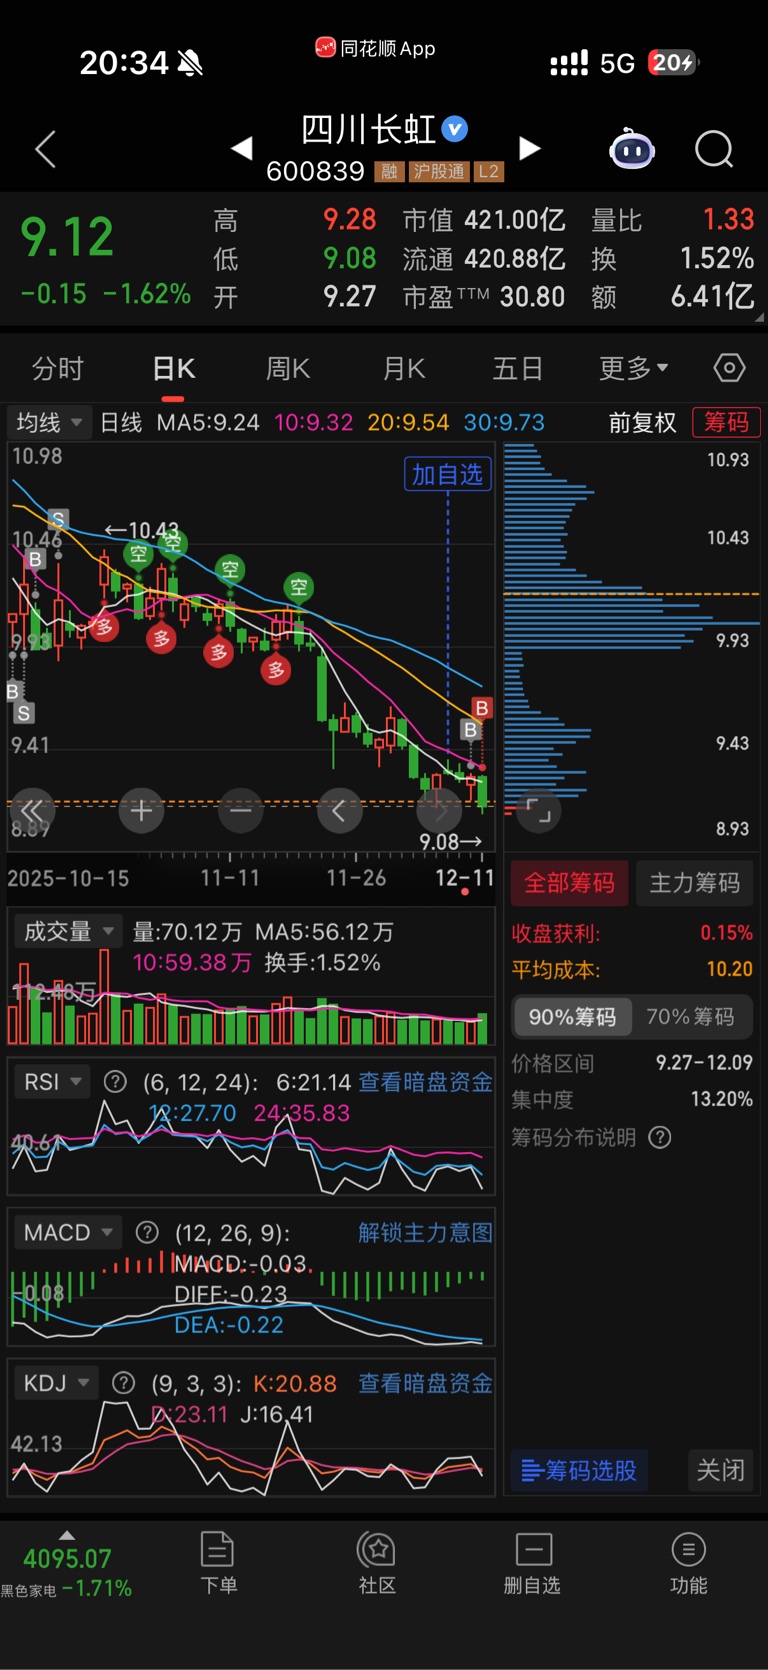Open the RSI indicator dropdown
This screenshot has height=1670, width=768.
click(x=52, y=1082)
